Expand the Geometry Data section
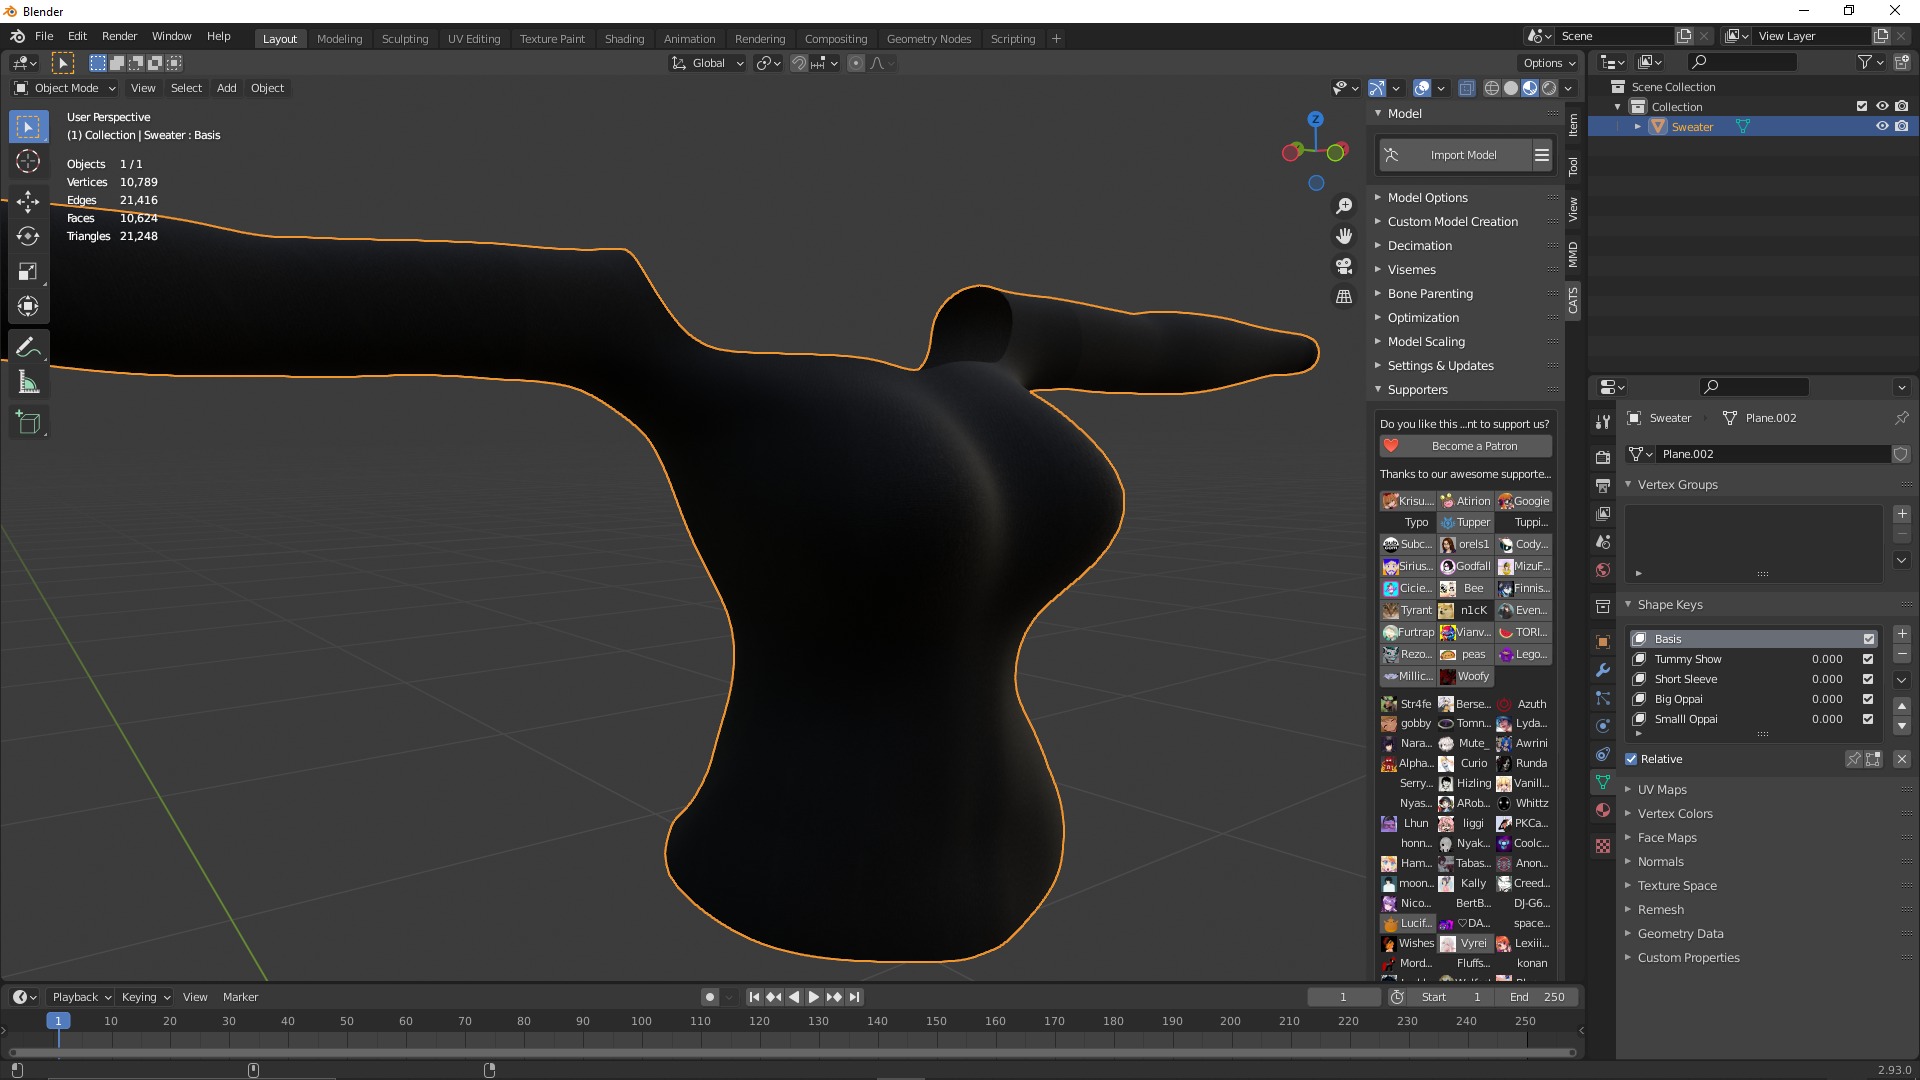This screenshot has width=1920, height=1080. click(1680, 934)
